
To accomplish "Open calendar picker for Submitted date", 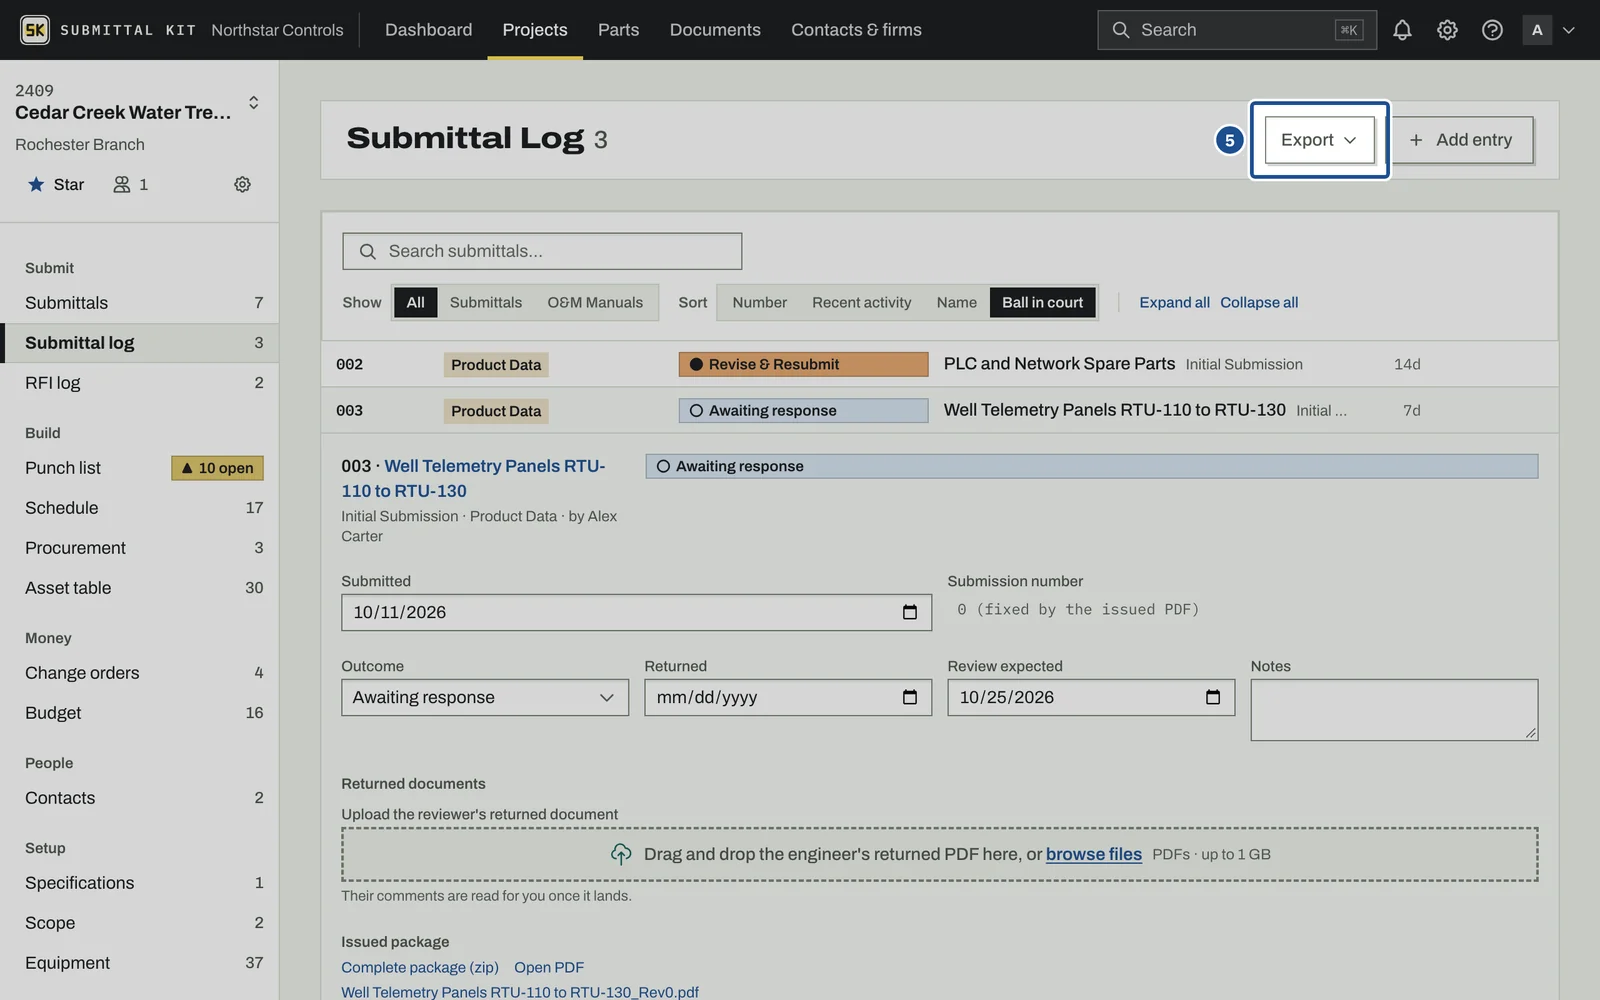I will coord(910,612).
